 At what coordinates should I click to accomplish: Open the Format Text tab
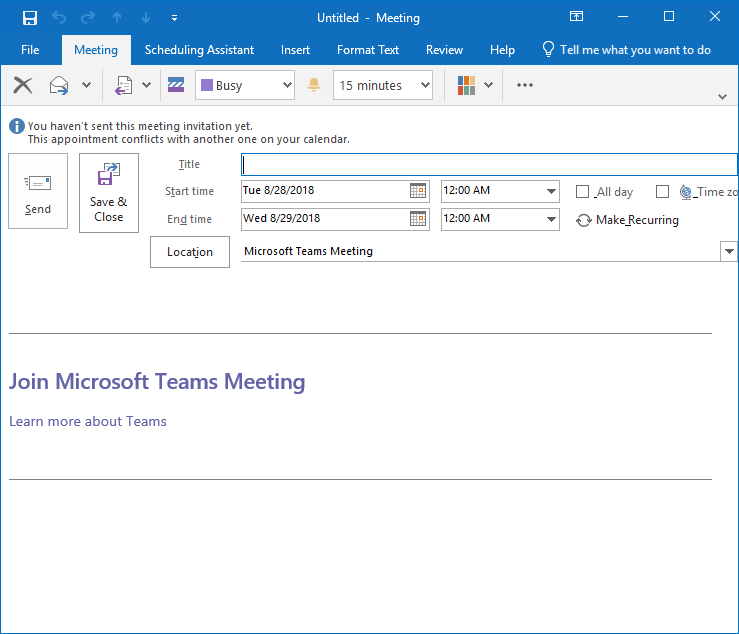368,50
